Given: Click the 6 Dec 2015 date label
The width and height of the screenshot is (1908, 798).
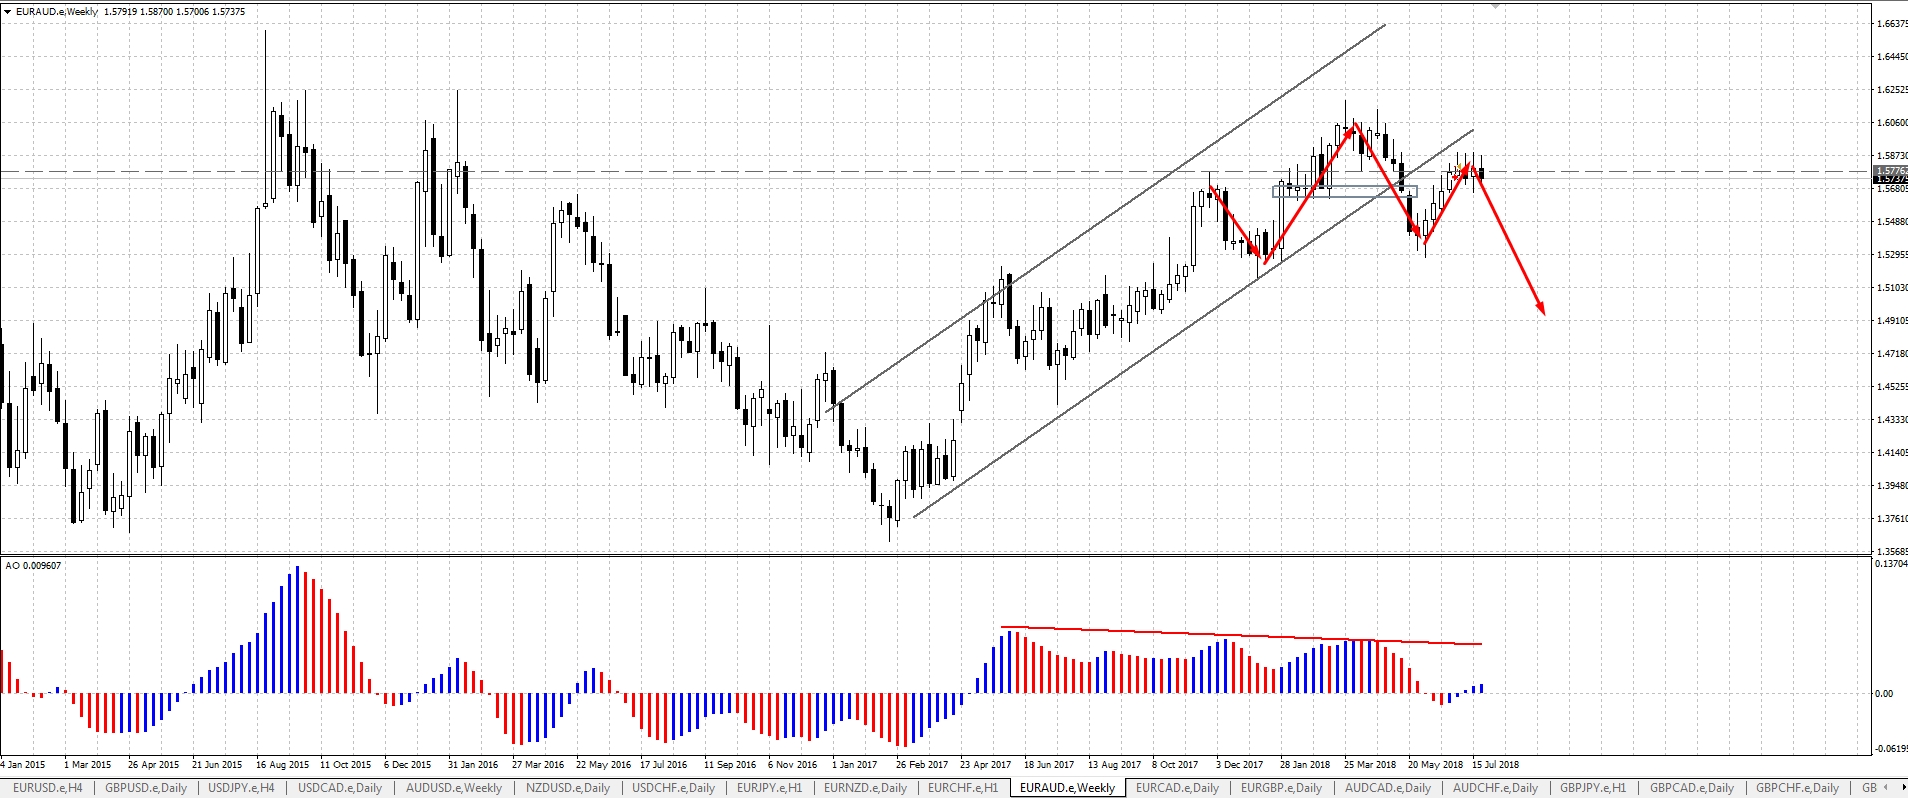Looking at the screenshot, I should coord(407,764).
